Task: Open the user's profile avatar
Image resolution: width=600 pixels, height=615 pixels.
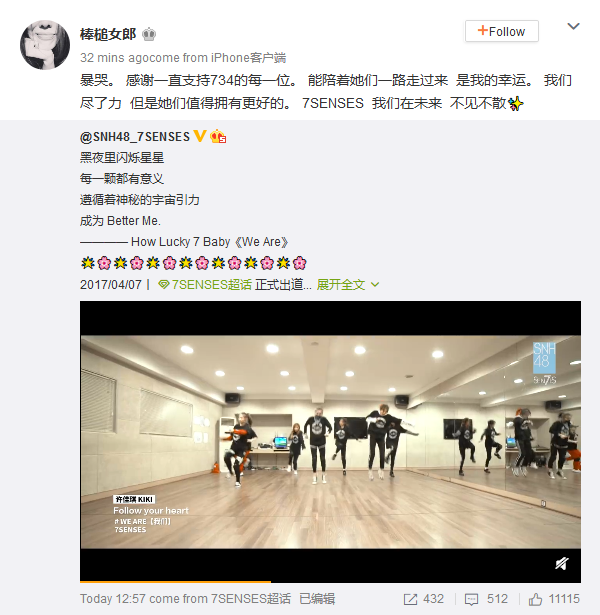Action: tap(45, 45)
